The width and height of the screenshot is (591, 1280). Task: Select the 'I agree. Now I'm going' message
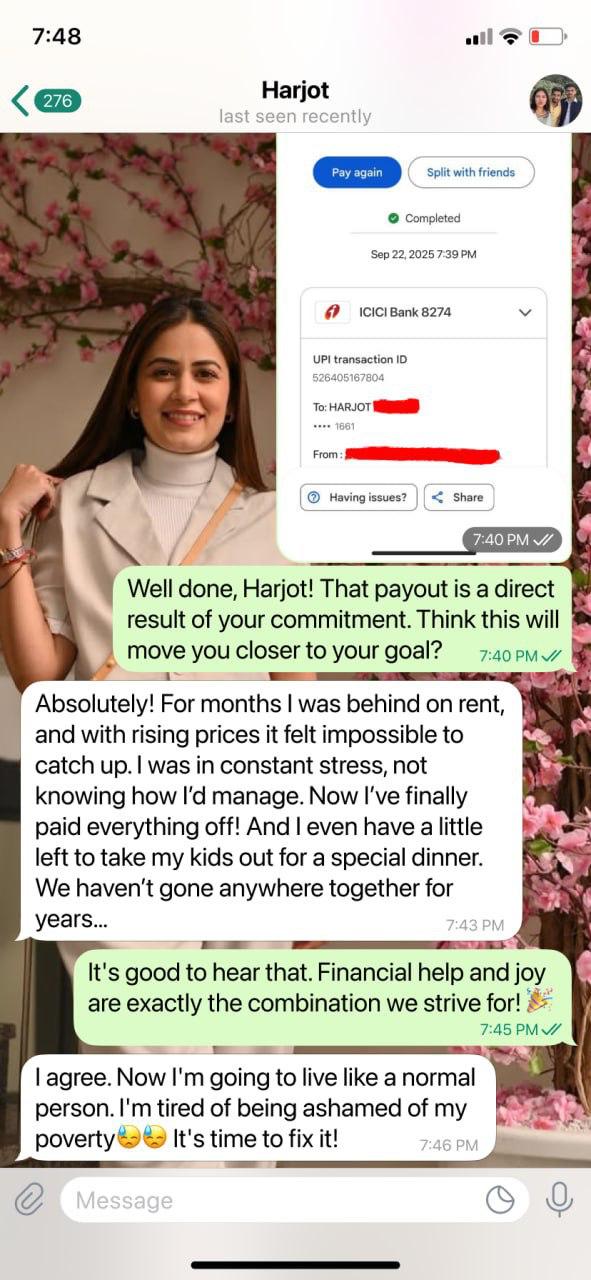tap(257, 1108)
